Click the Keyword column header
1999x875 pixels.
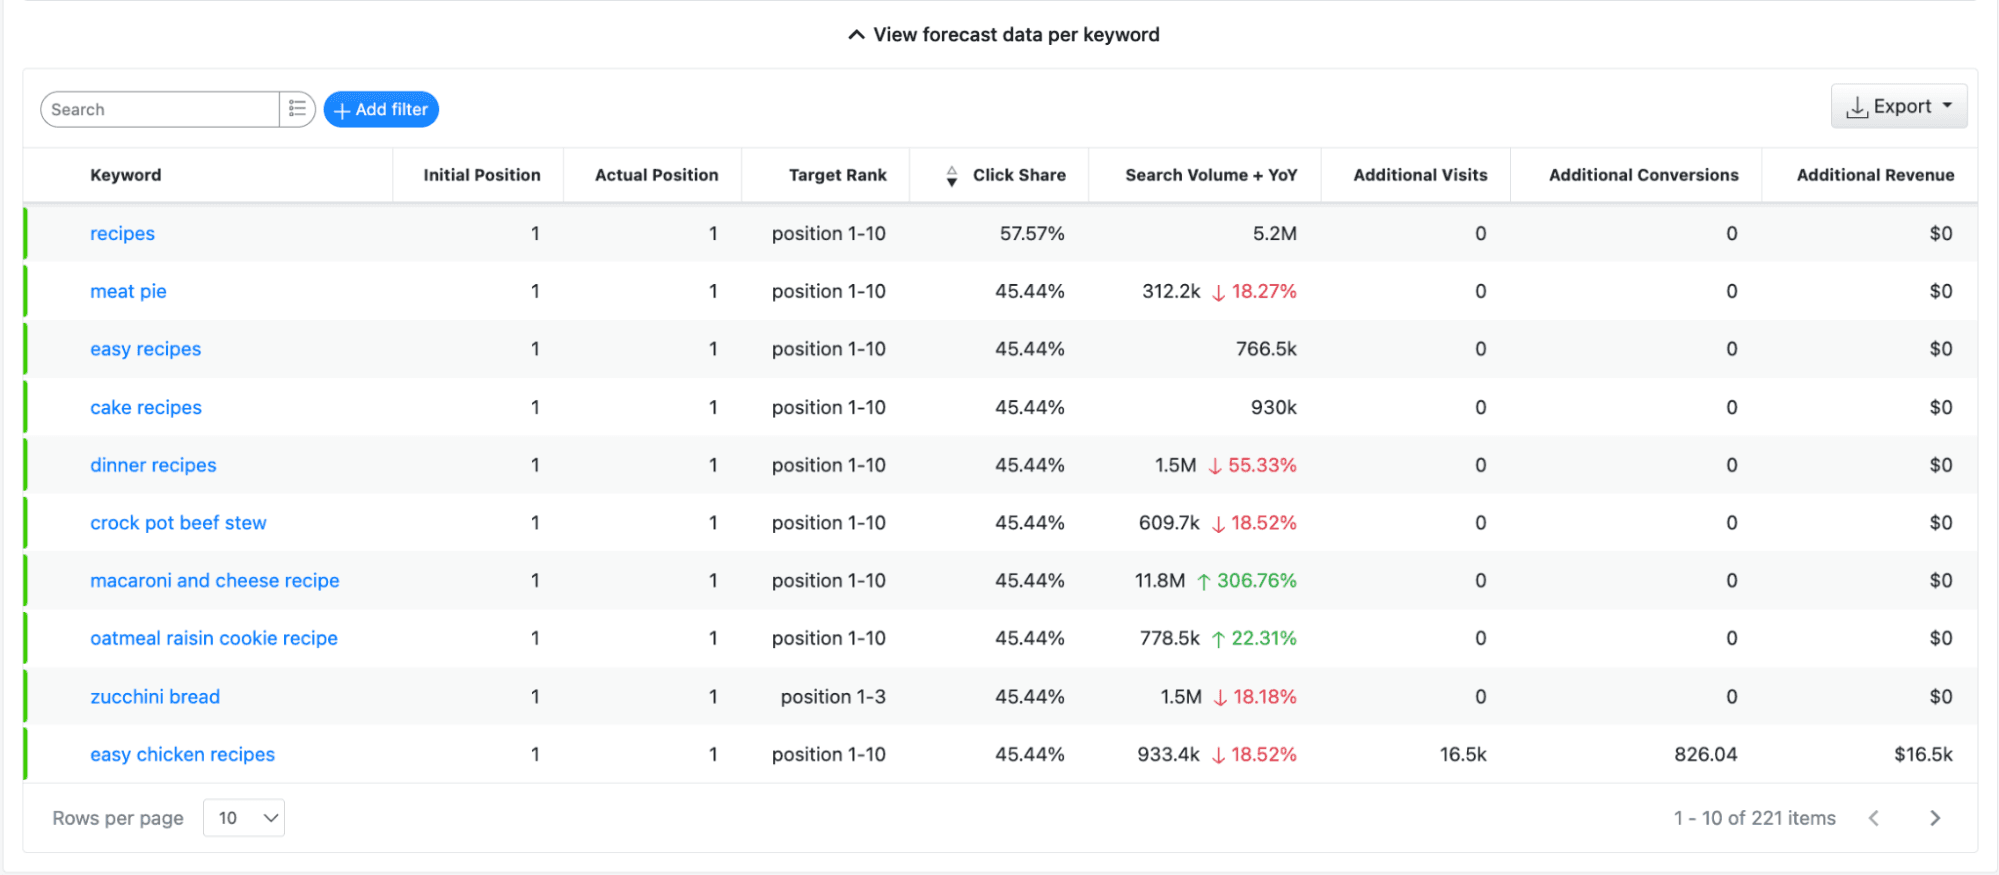pos(125,175)
